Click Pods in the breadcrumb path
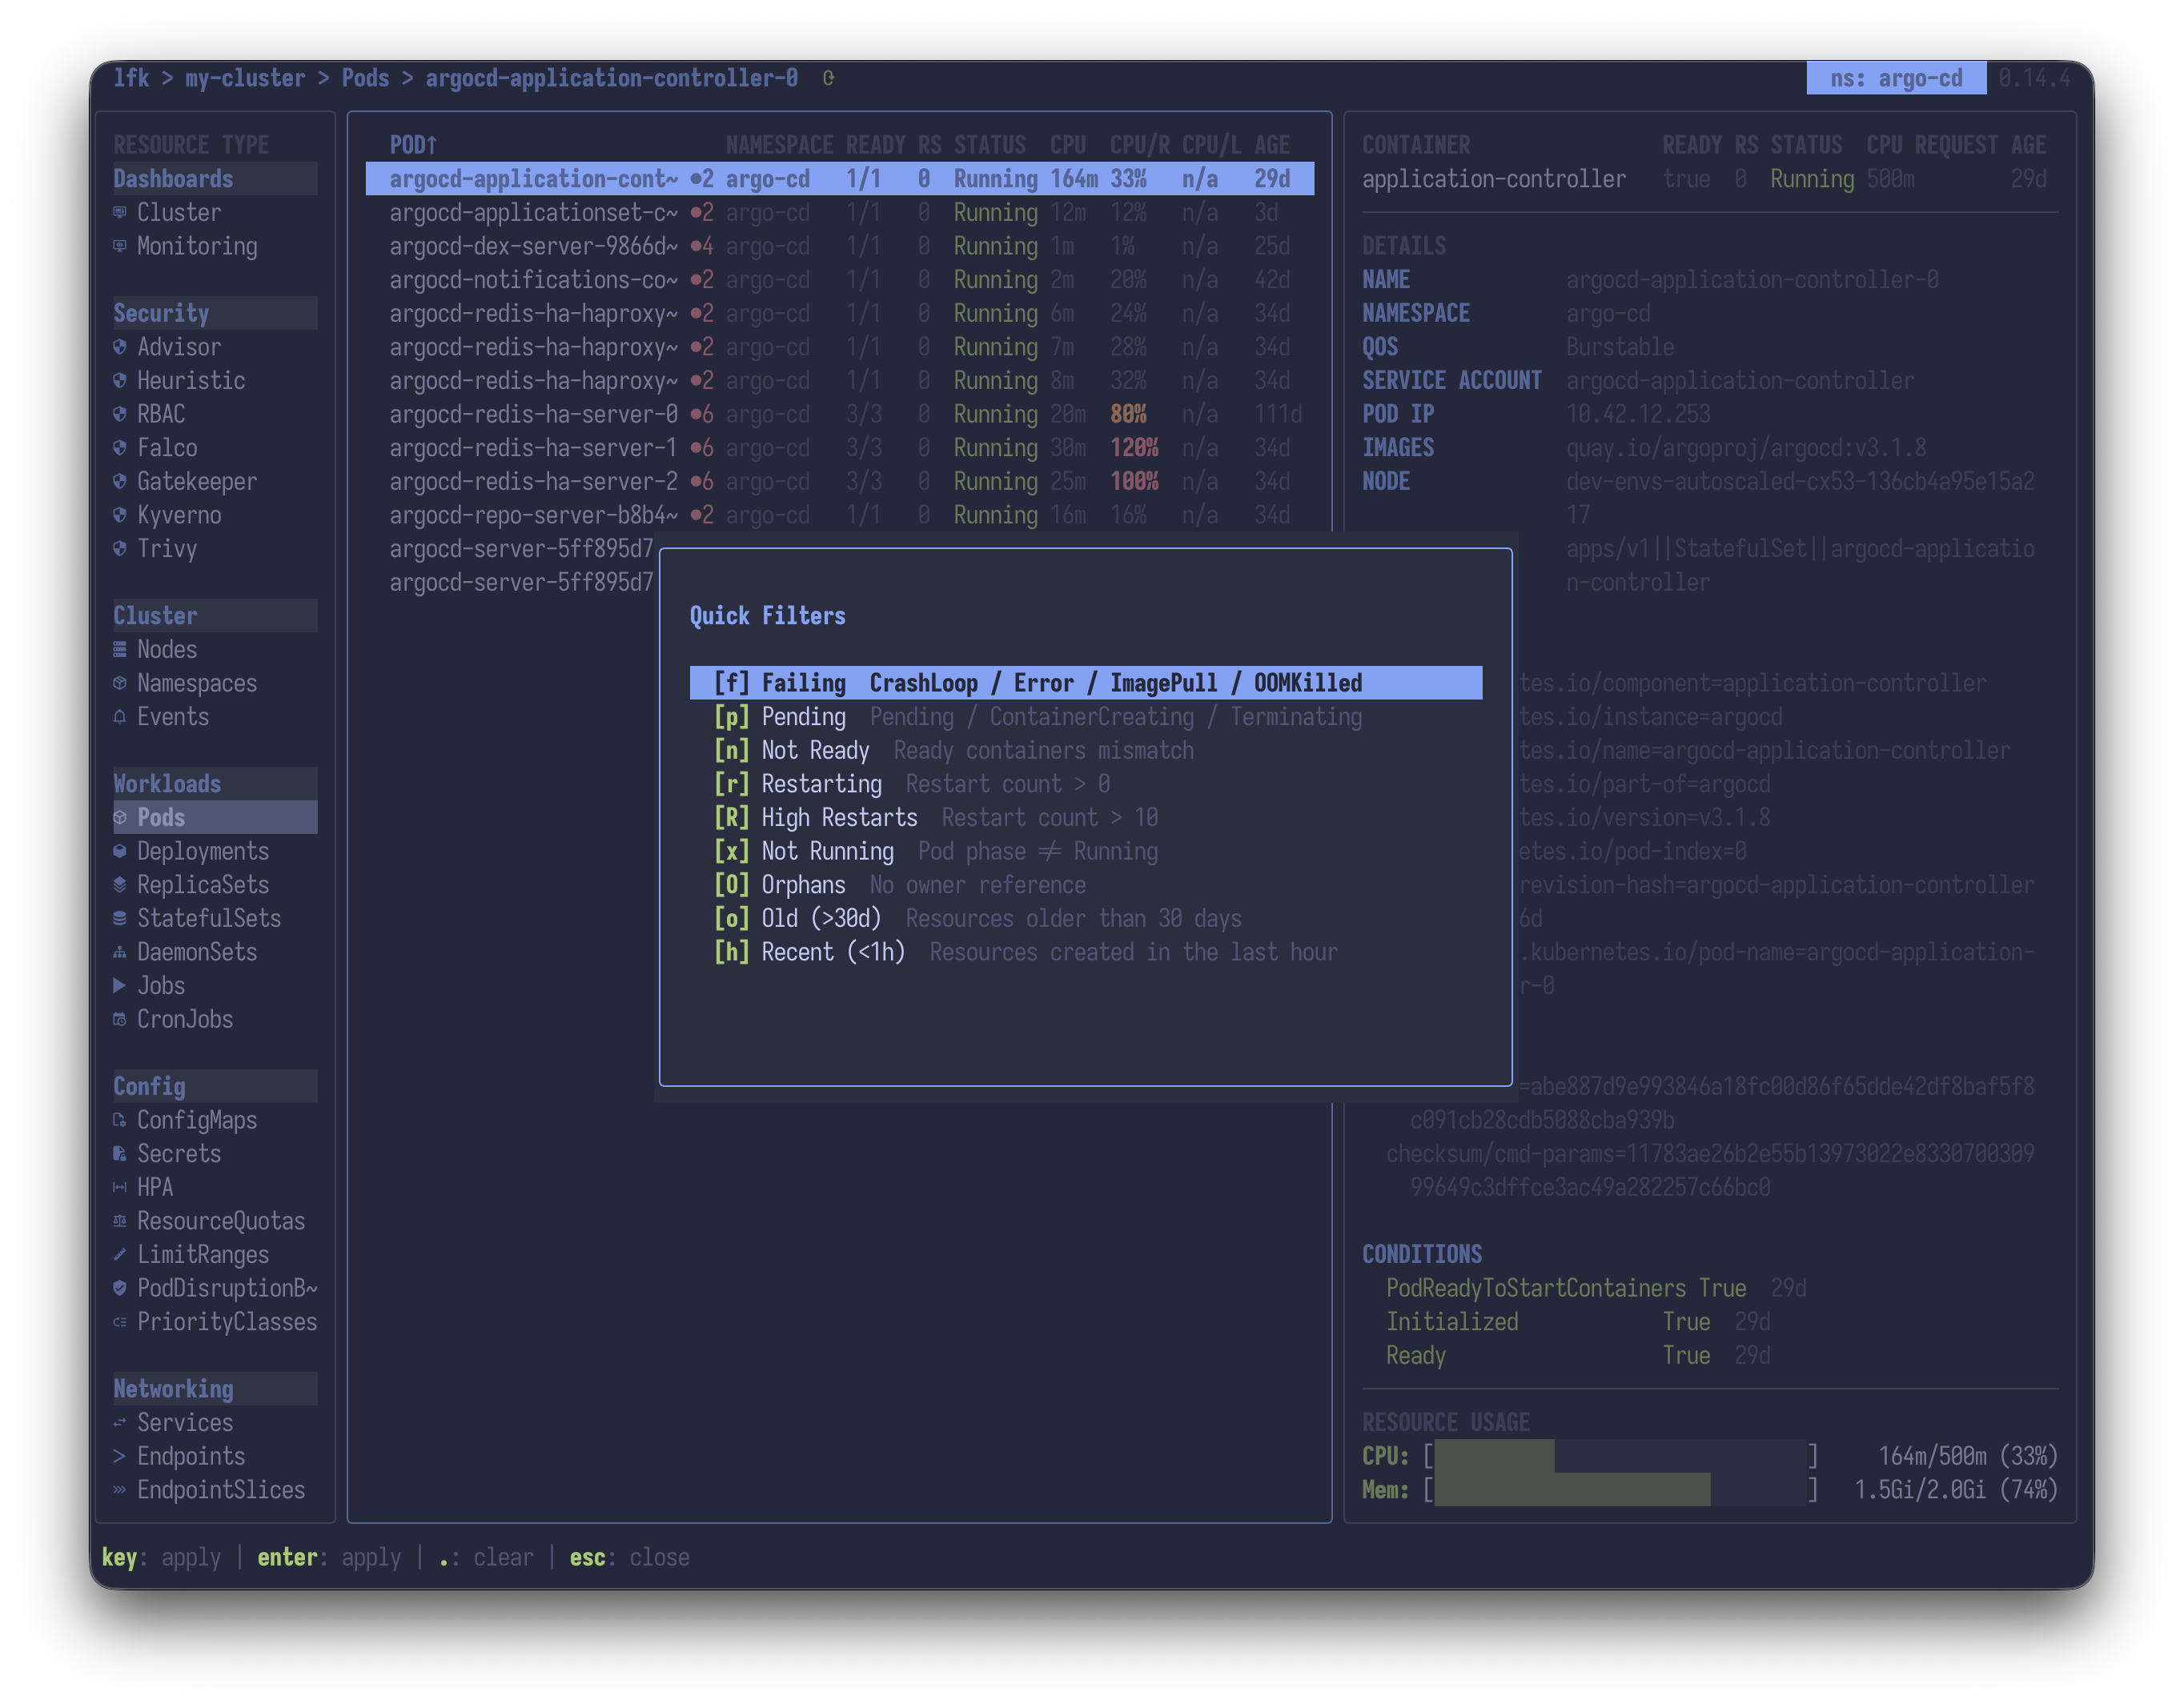Image resolution: width=2184 pixels, height=1708 pixels. pyautogui.click(x=365, y=78)
